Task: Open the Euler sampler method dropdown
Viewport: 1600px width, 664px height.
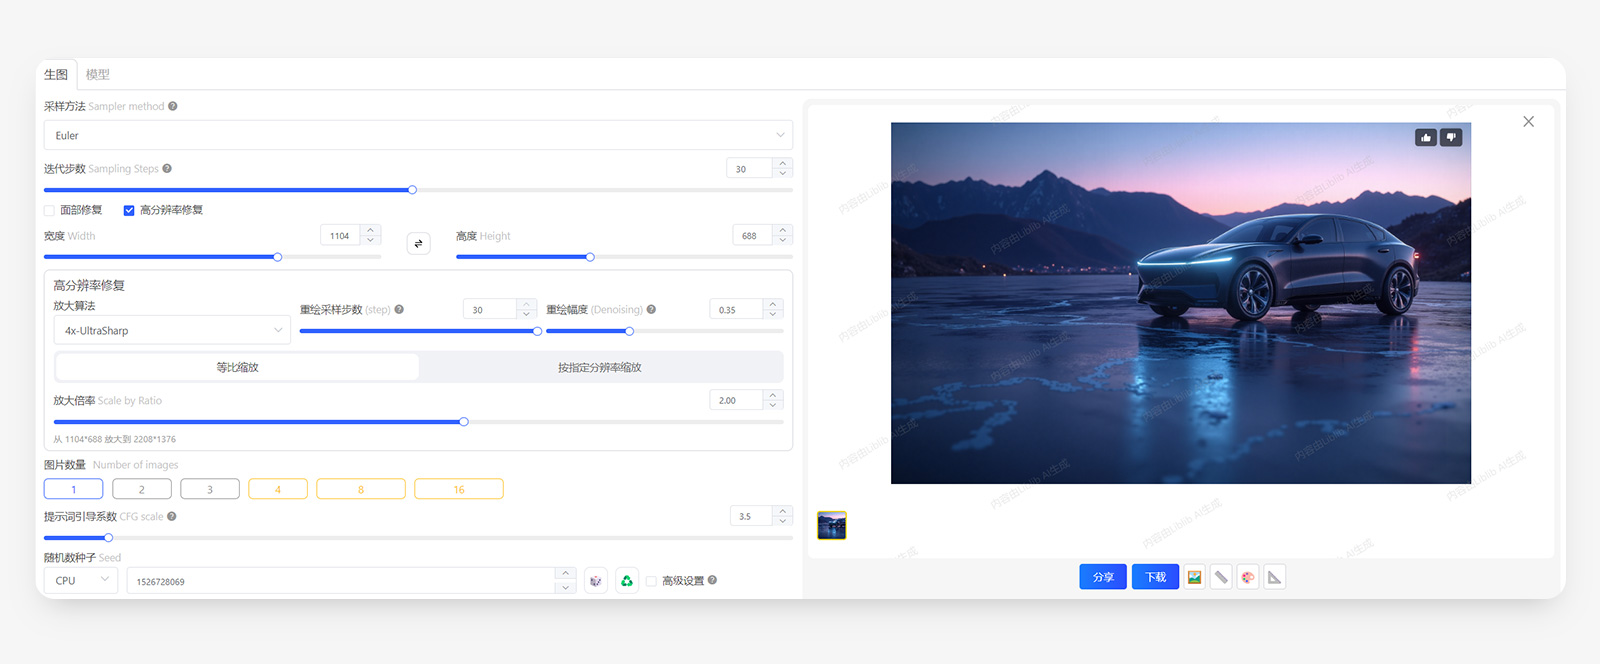Action: (417, 135)
